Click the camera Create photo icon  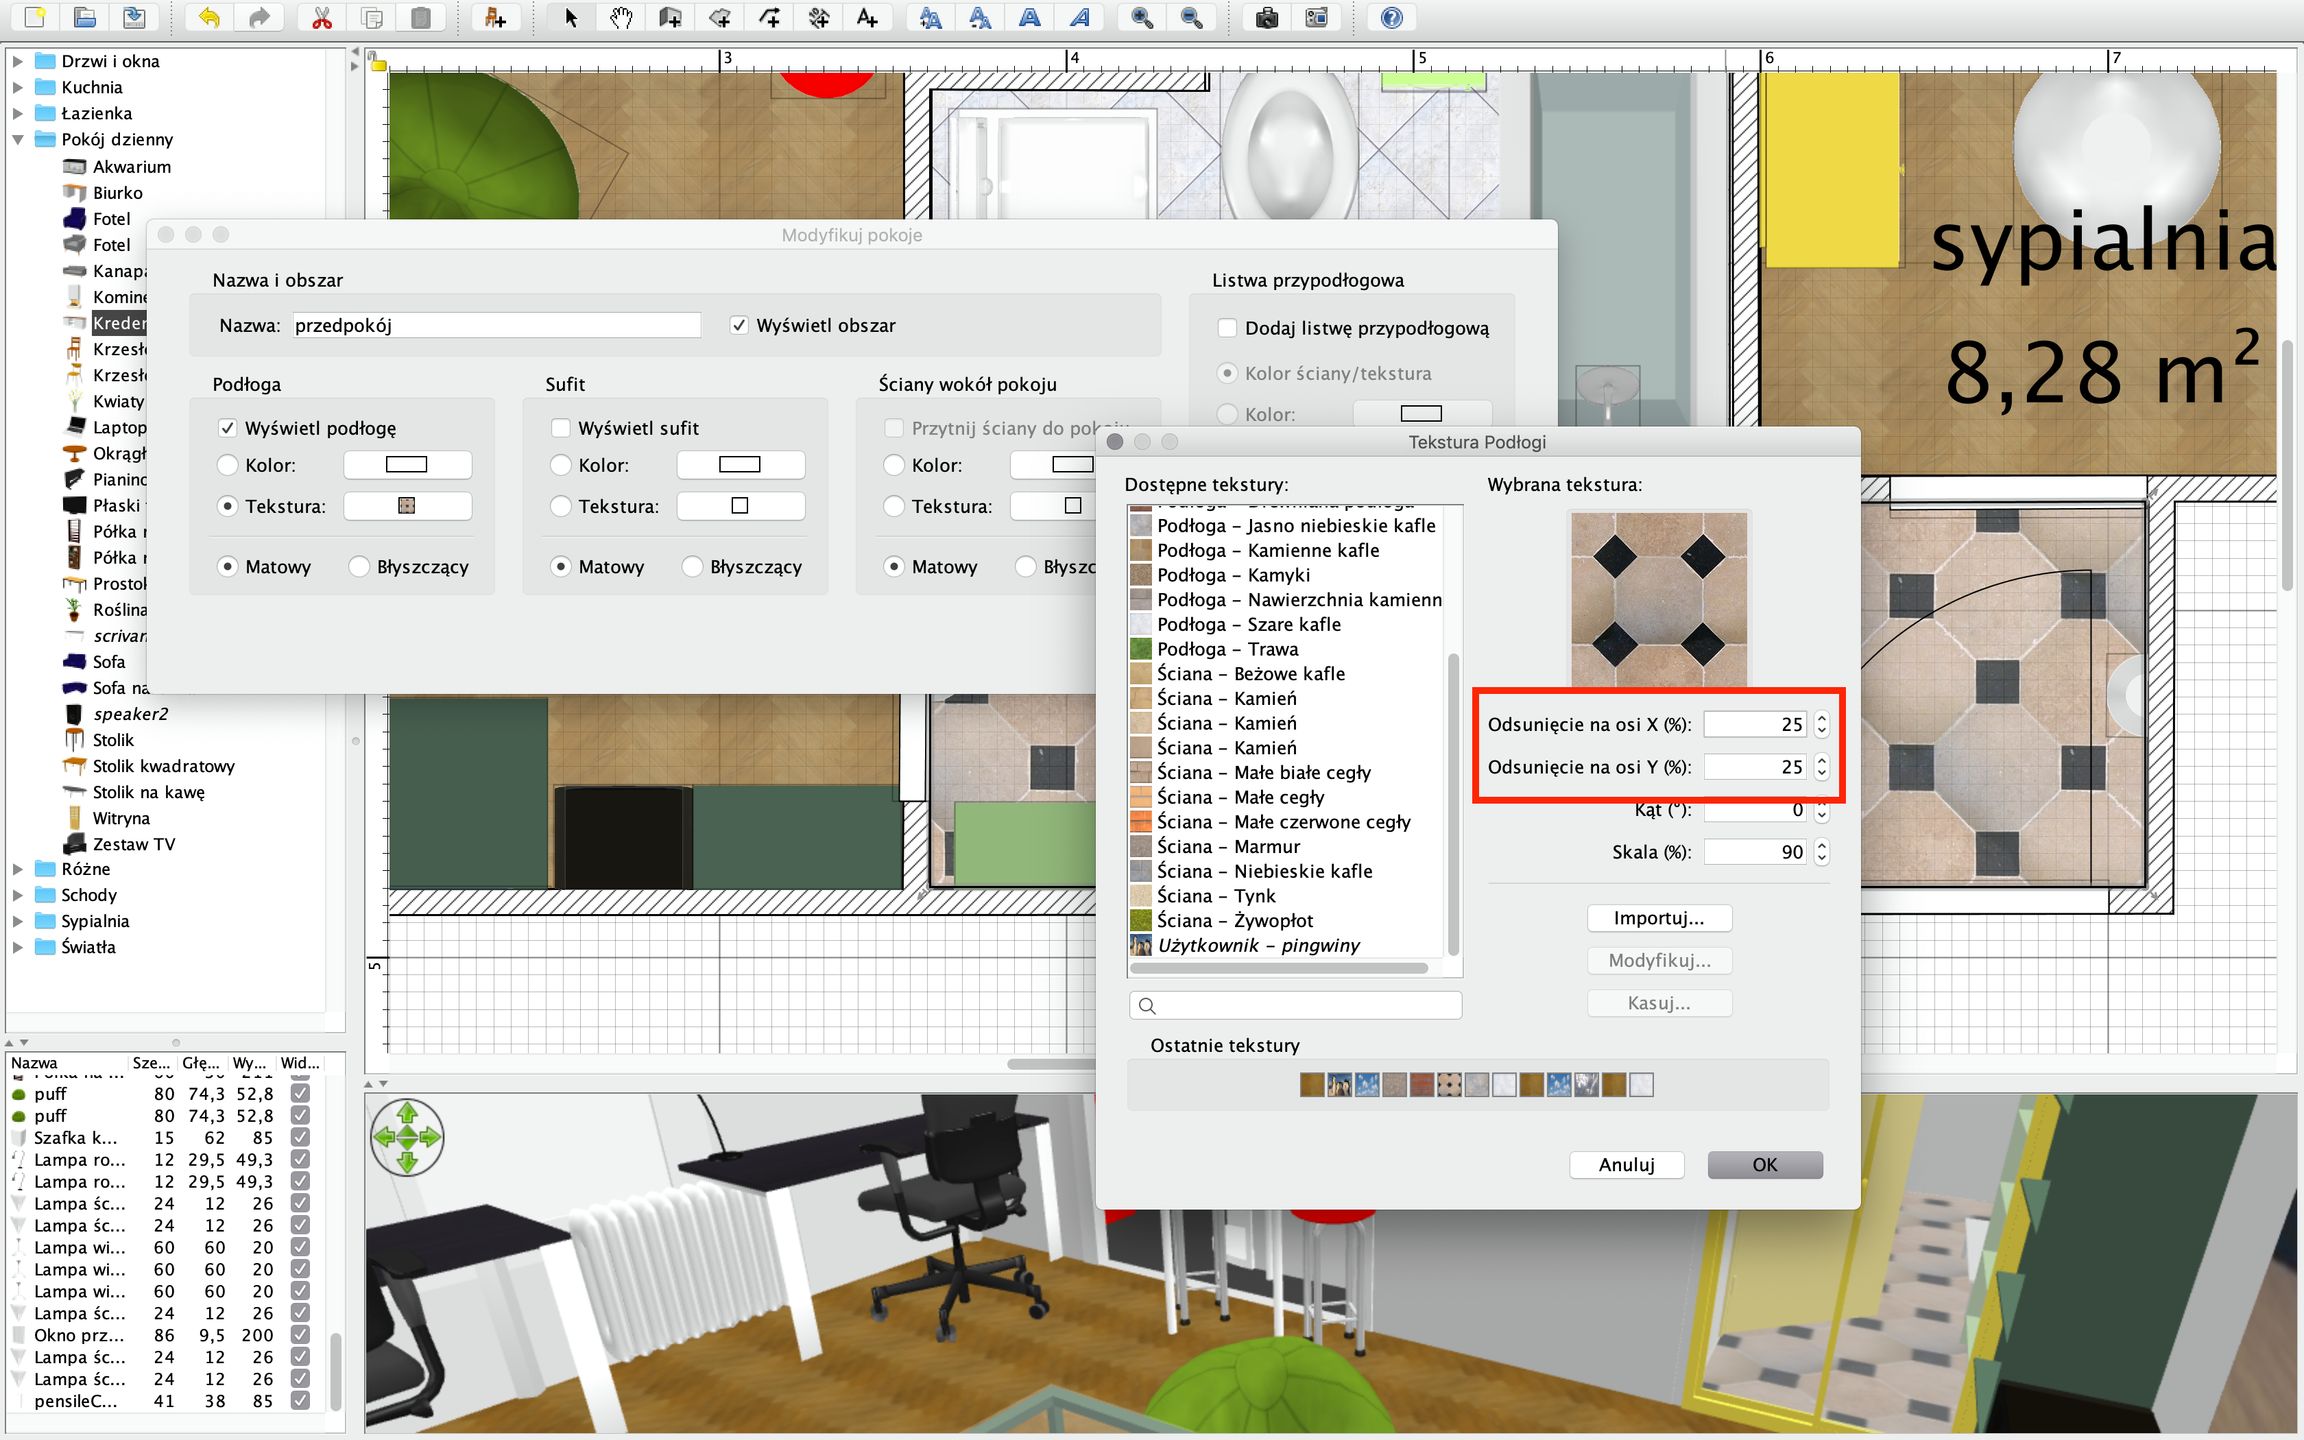pos(1267,18)
